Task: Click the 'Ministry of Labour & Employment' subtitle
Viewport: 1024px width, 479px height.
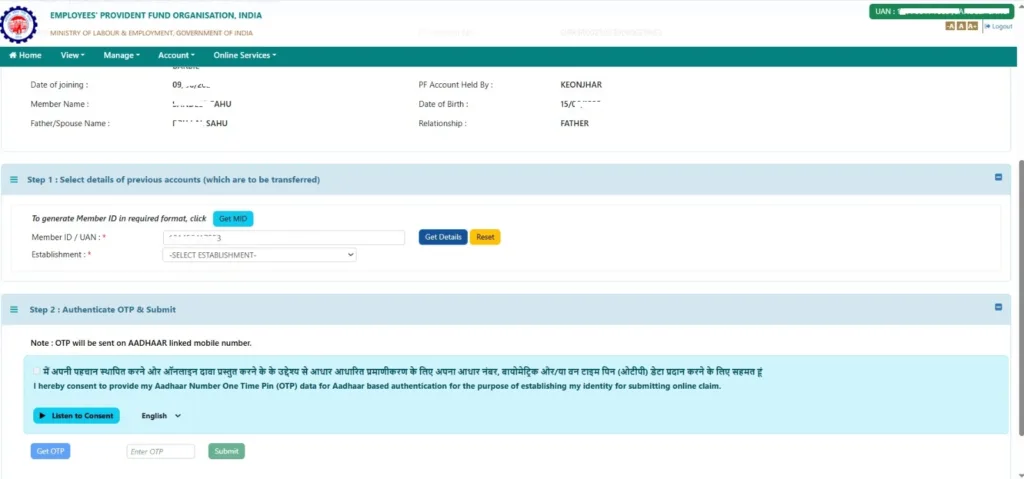Action: point(152,33)
